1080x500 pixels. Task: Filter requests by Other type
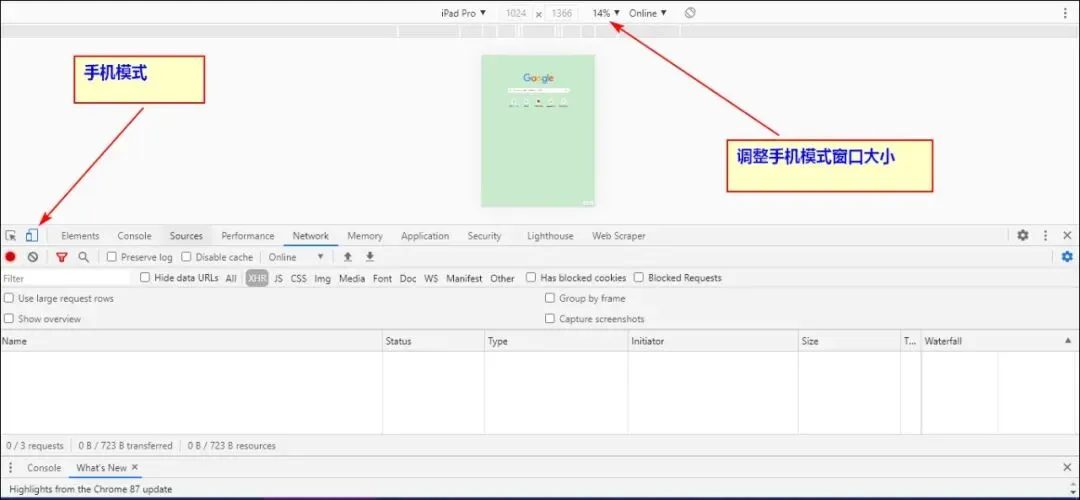[x=502, y=278]
